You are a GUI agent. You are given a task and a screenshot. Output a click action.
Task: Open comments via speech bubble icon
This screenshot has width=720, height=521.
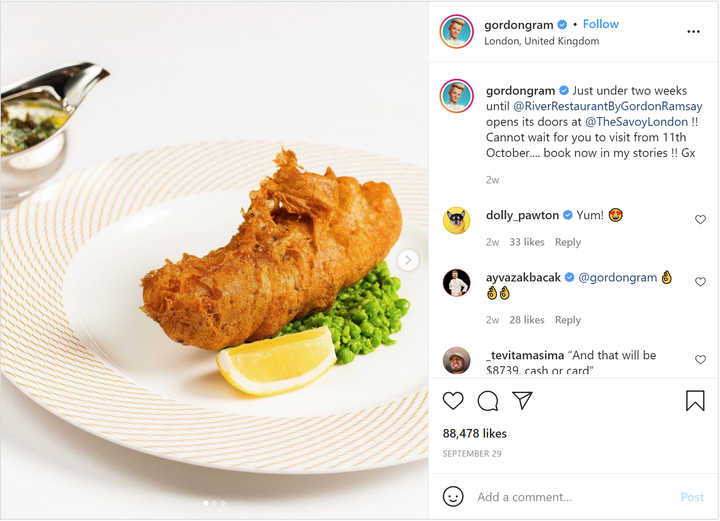pyautogui.click(x=488, y=401)
